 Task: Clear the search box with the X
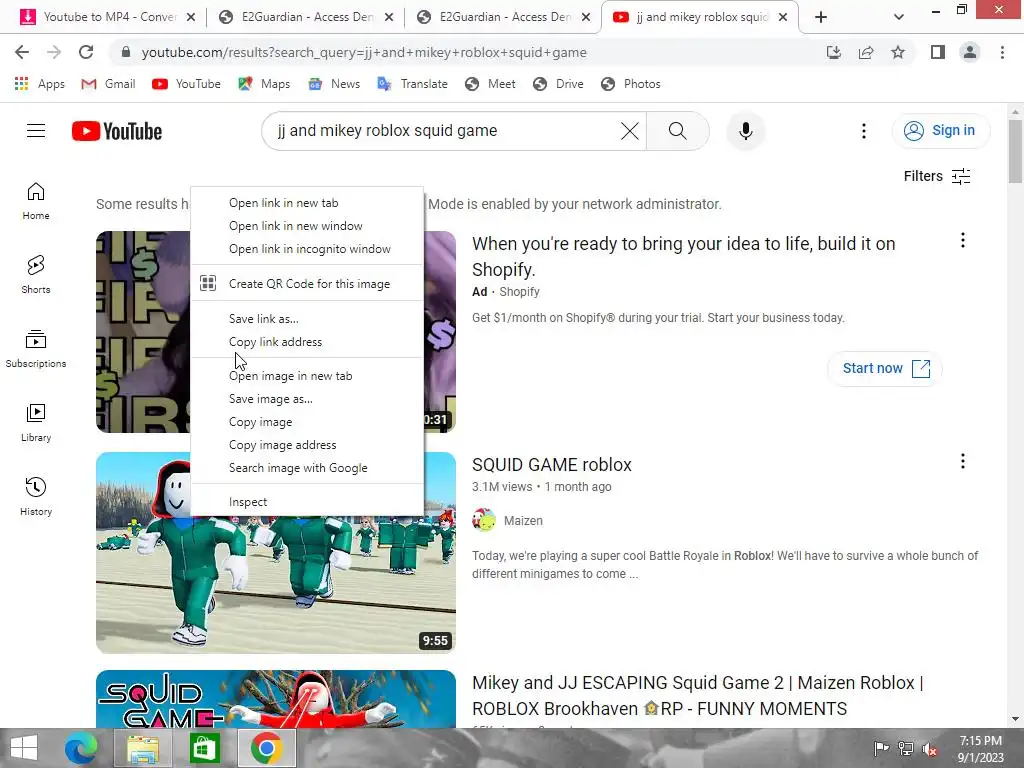630,131
